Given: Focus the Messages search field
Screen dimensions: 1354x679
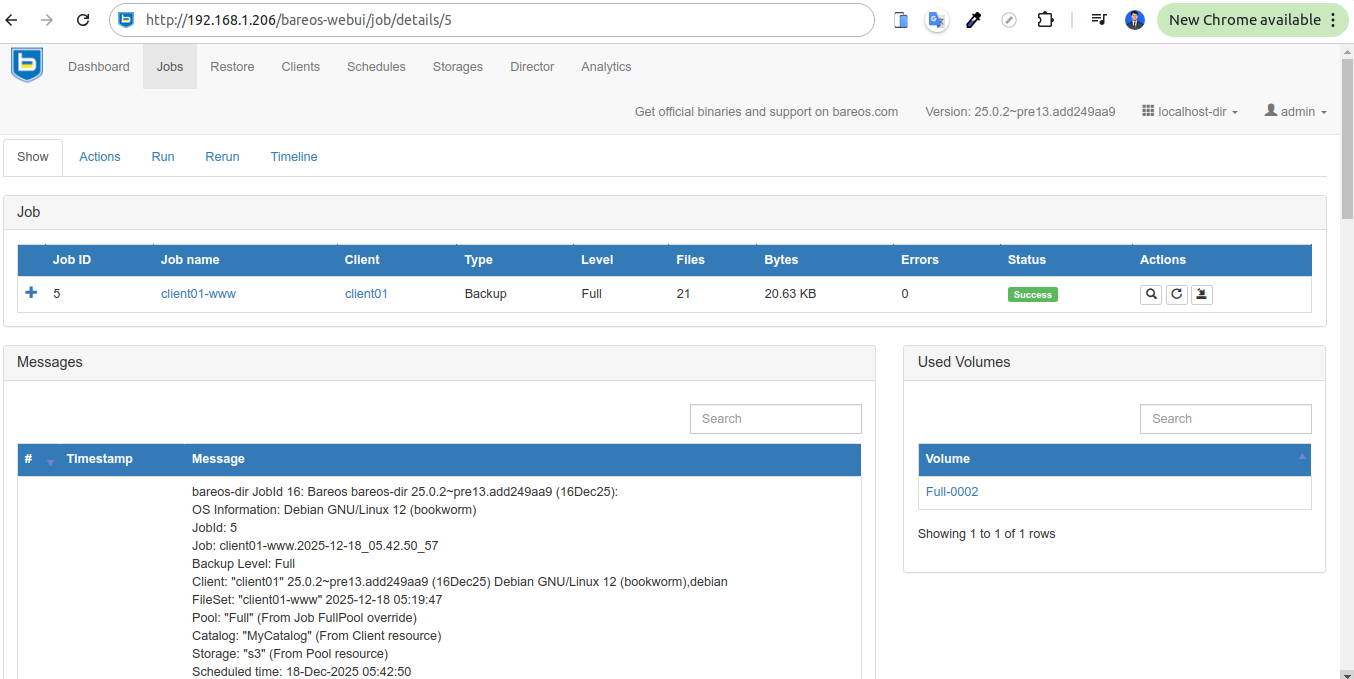Looking at the screenshot, I should click(x=776, y=419).
